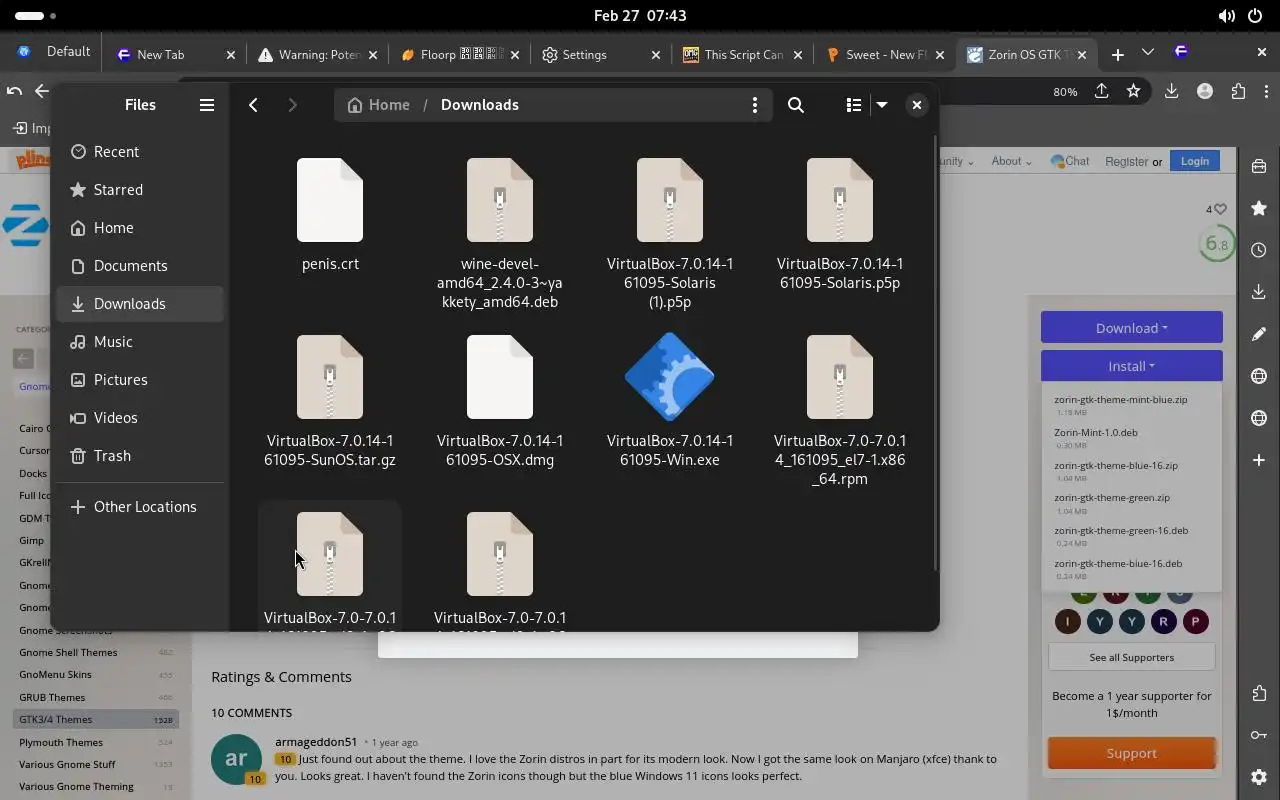The width and height of the screenshot is (1280, 800).
Task: Open system volume indicator in top bar
Action: click(x=1226, y=16)
